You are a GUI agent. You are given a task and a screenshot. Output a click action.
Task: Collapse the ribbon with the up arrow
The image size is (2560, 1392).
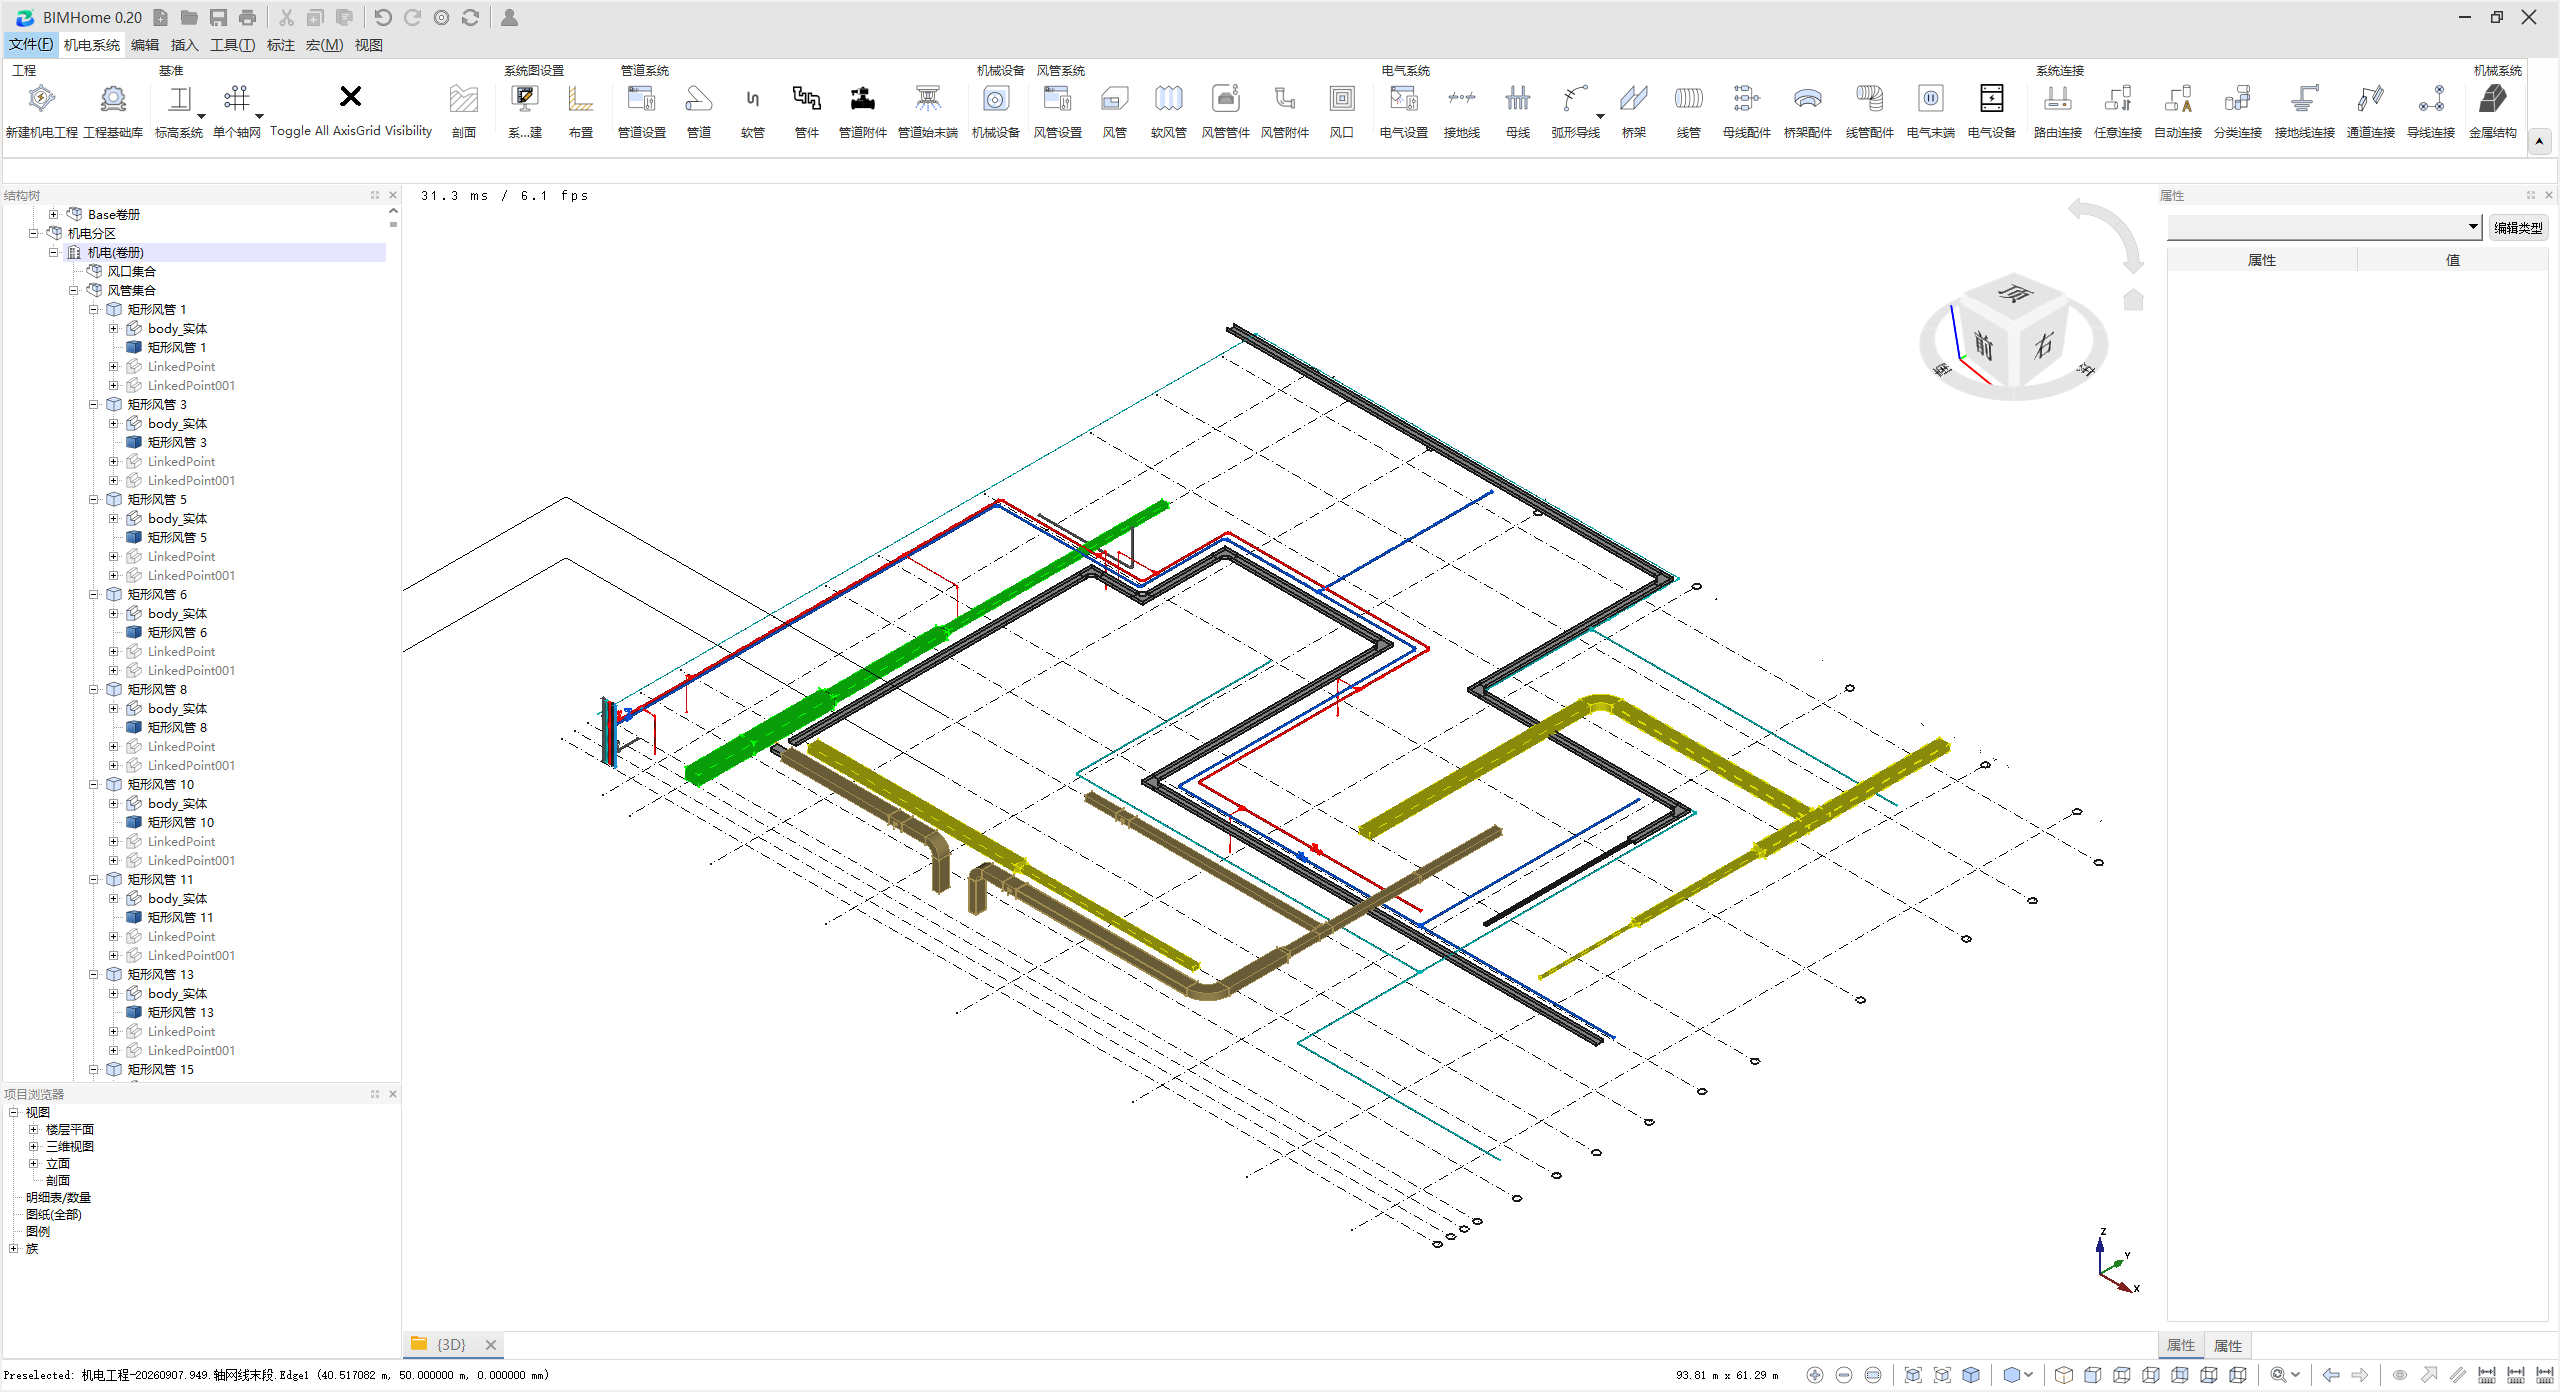[x=2539, y=142]
